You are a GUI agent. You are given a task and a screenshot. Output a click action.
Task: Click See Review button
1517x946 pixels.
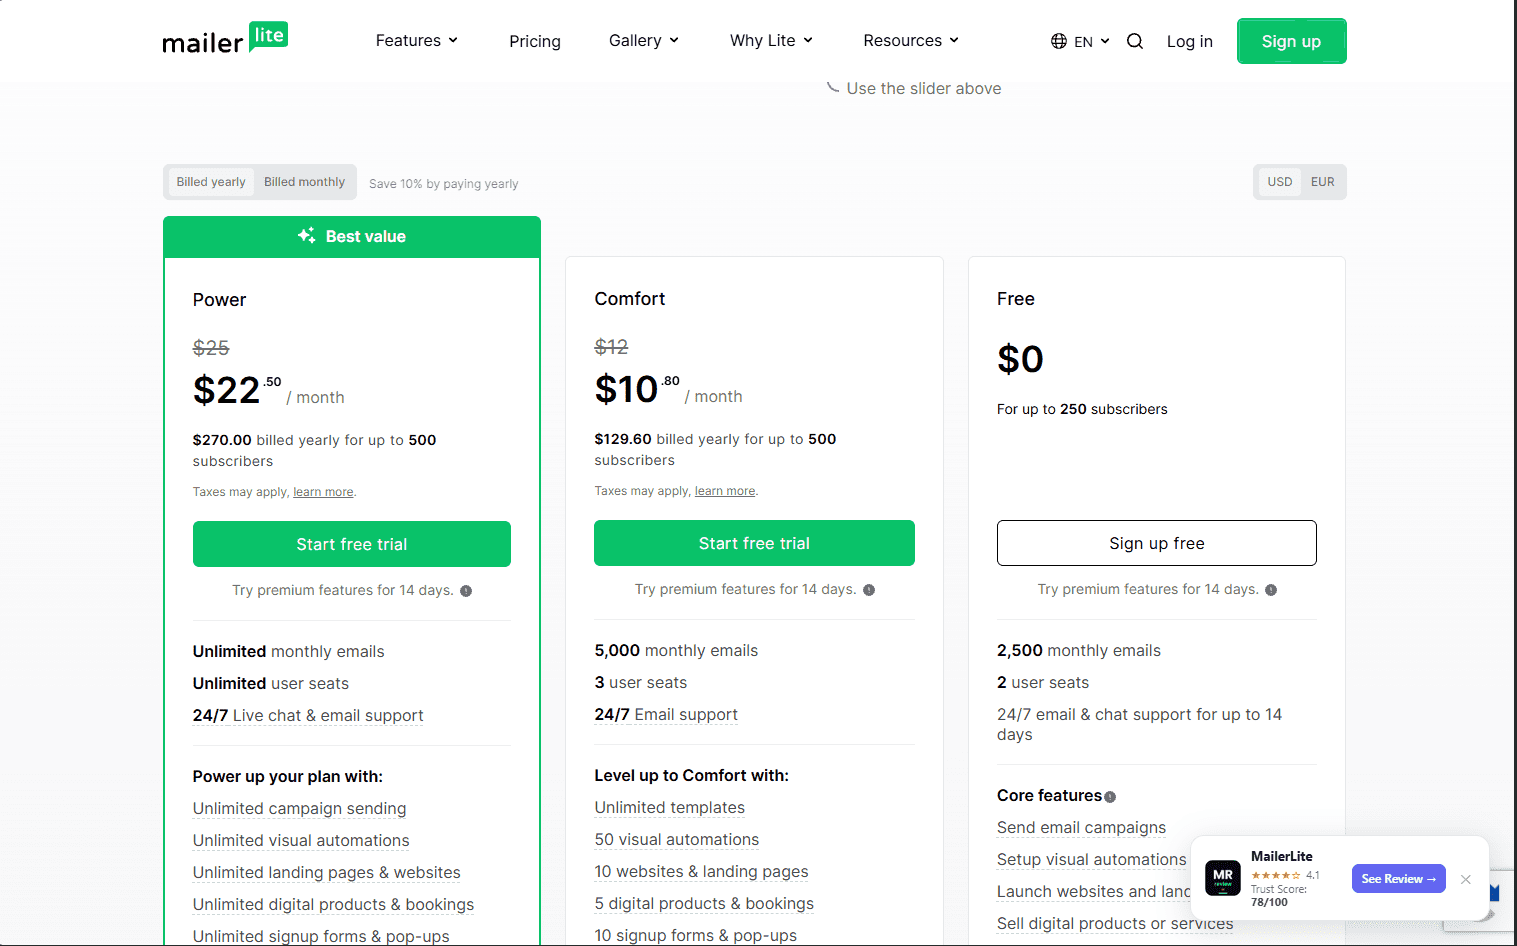(1398, 879)
